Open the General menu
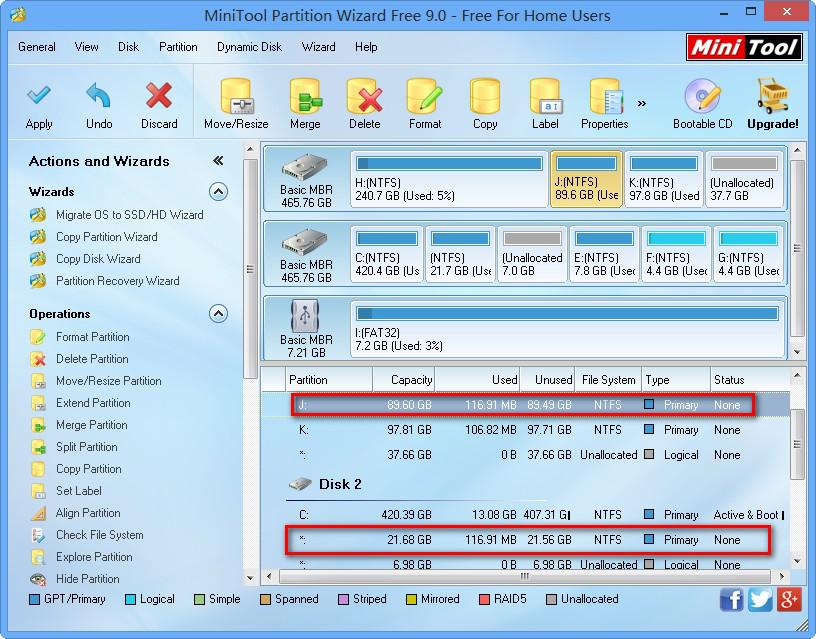Image resolution: width=816 pixels, height=639 pixels. [x=37, y=47]
